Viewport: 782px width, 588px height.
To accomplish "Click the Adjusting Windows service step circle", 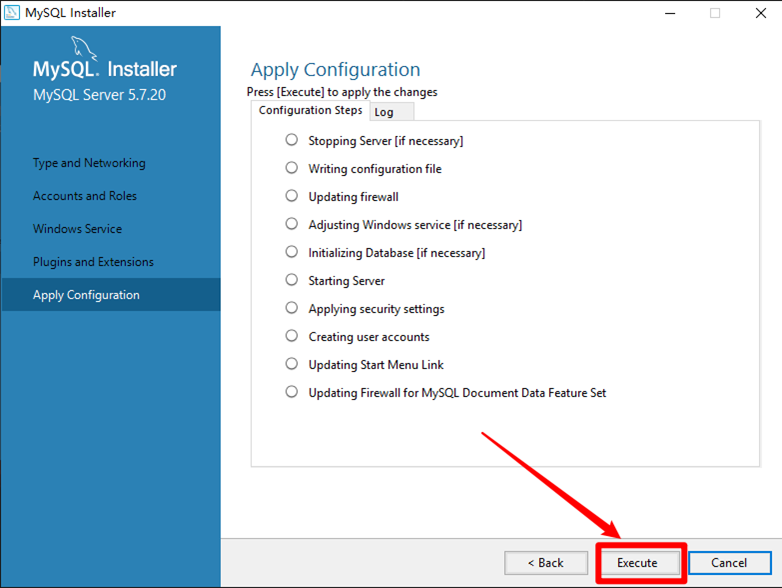I will [292, 223].
